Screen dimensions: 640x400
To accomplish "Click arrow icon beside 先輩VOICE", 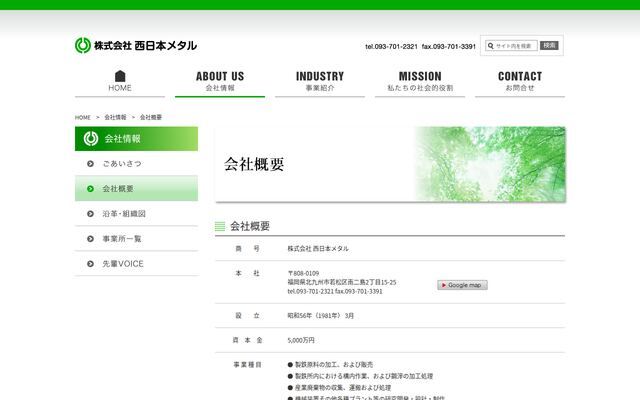I will pos(91,264).
